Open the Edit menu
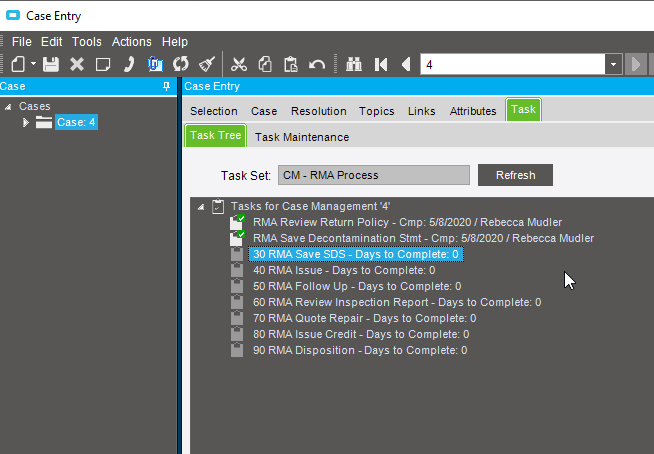654x454 pixels. [51, 42]
